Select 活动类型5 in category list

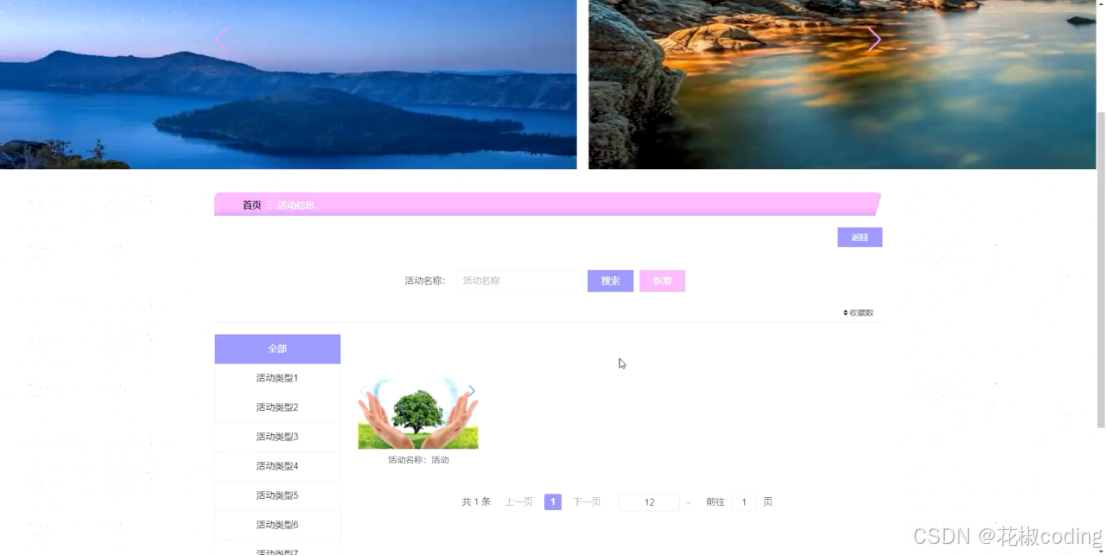[277, 496]
